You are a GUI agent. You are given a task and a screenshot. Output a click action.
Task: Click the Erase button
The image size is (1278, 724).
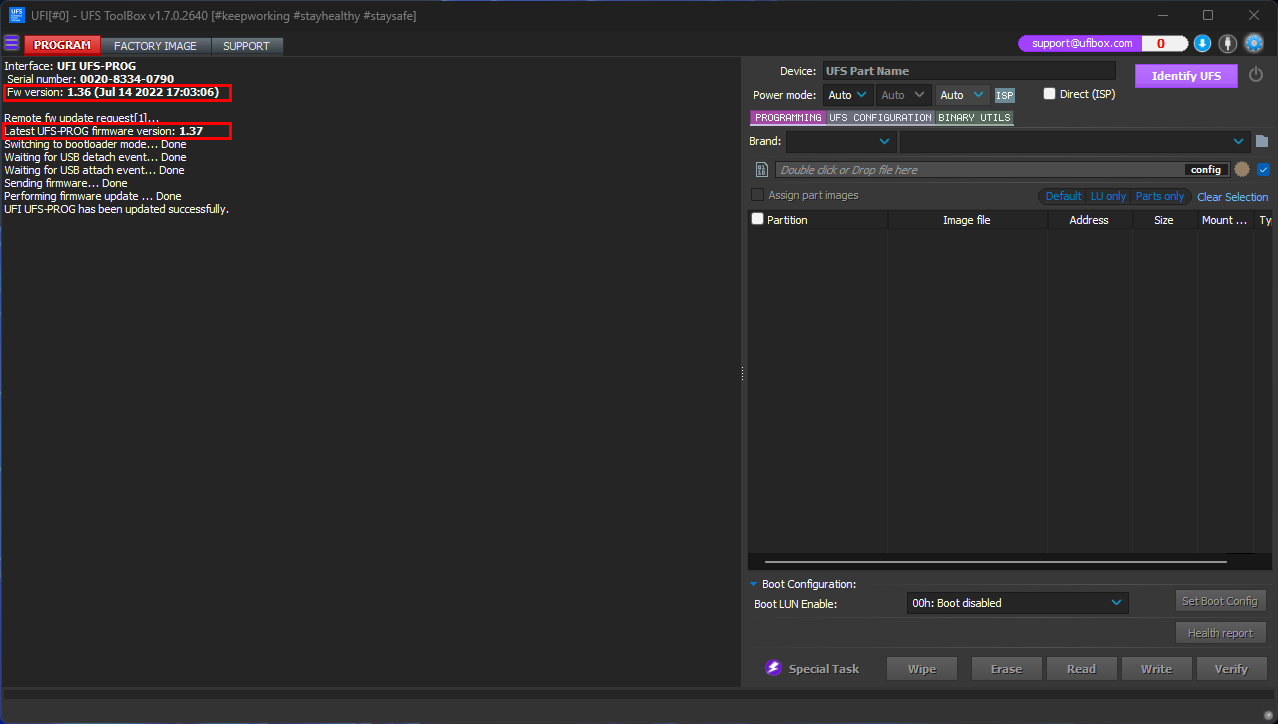[x=1006, y=669]
